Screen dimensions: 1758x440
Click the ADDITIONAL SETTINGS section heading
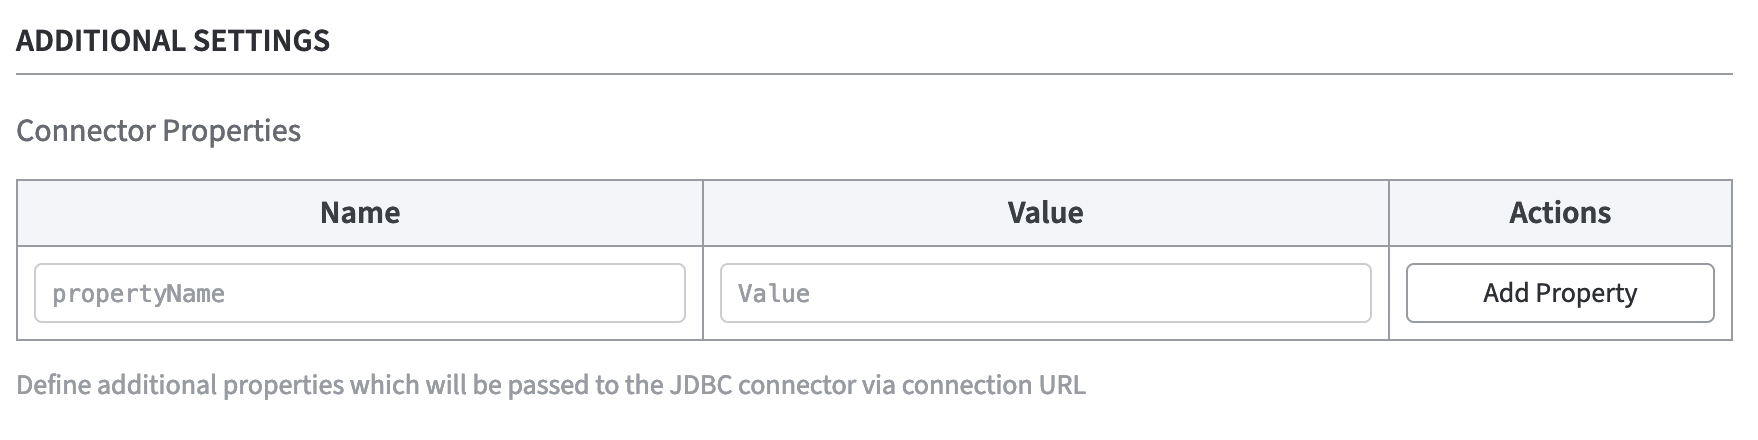point(173,41)
